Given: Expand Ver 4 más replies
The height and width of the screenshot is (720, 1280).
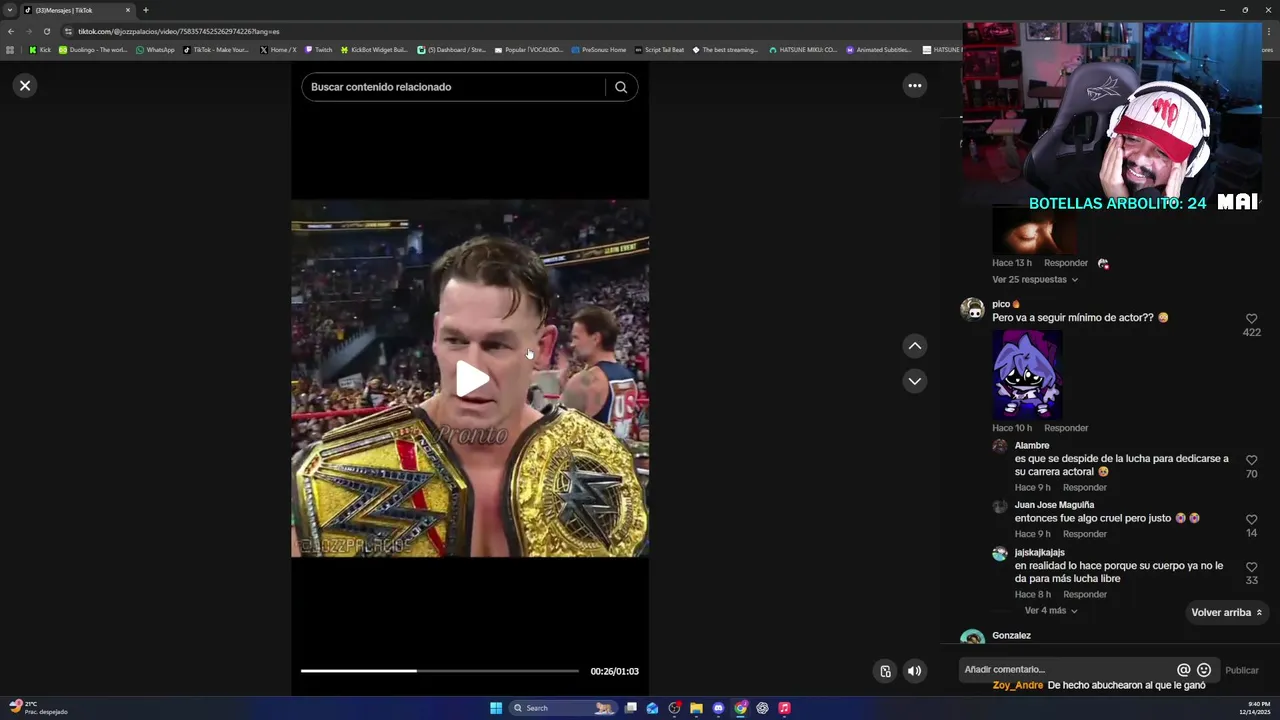Looking at the screenshot, I should pyautogui.click(x=1051, y=611).
